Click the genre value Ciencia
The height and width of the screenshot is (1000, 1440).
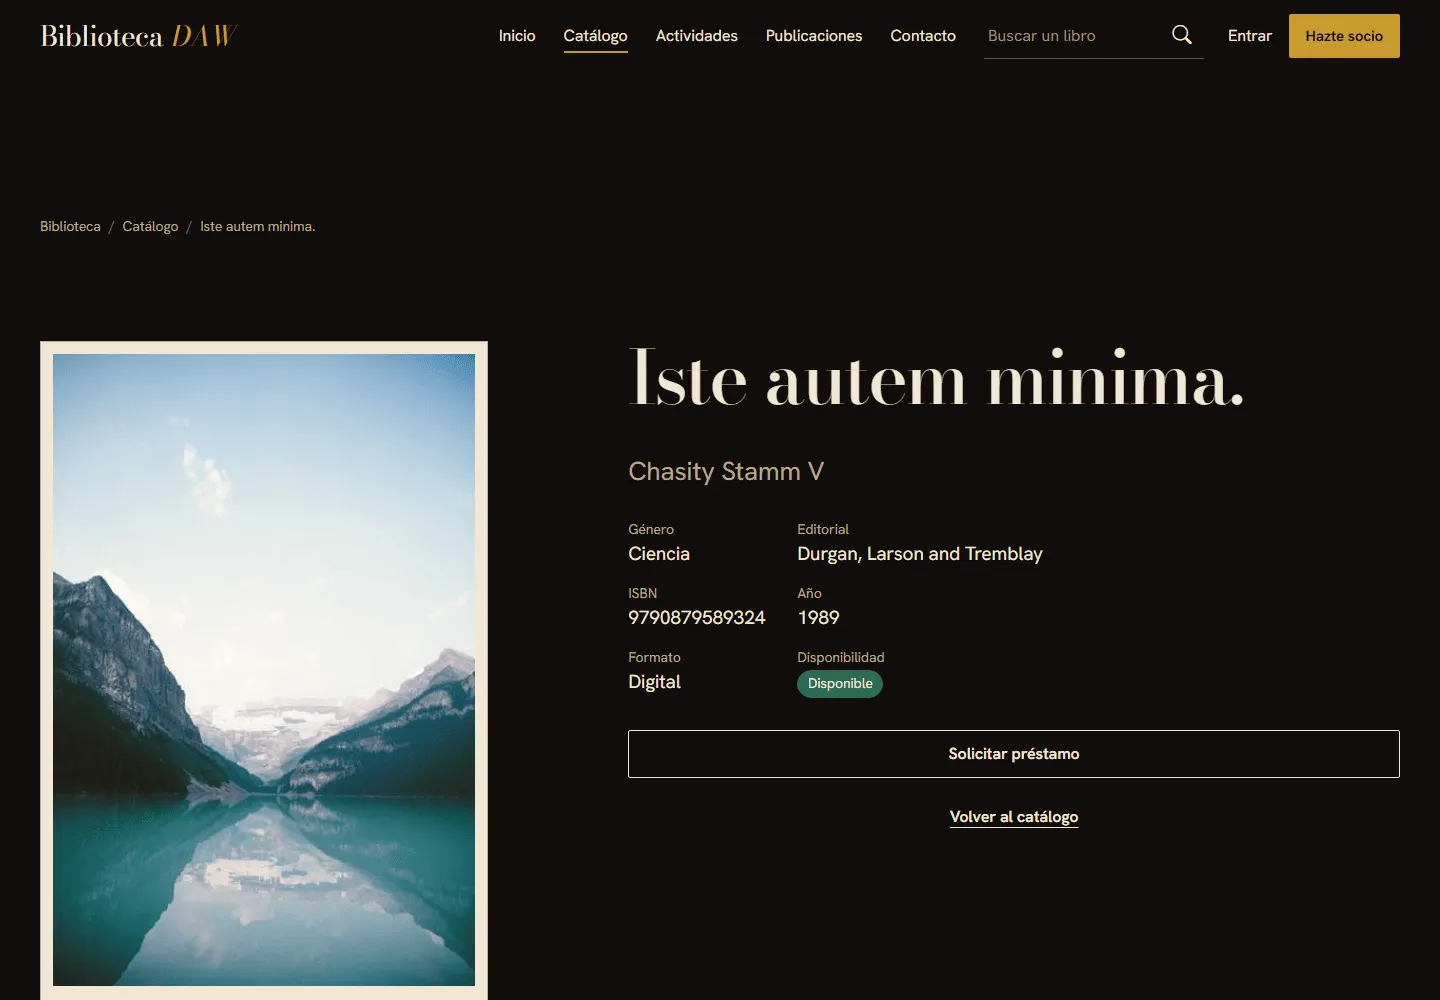[x=659, y=554]
